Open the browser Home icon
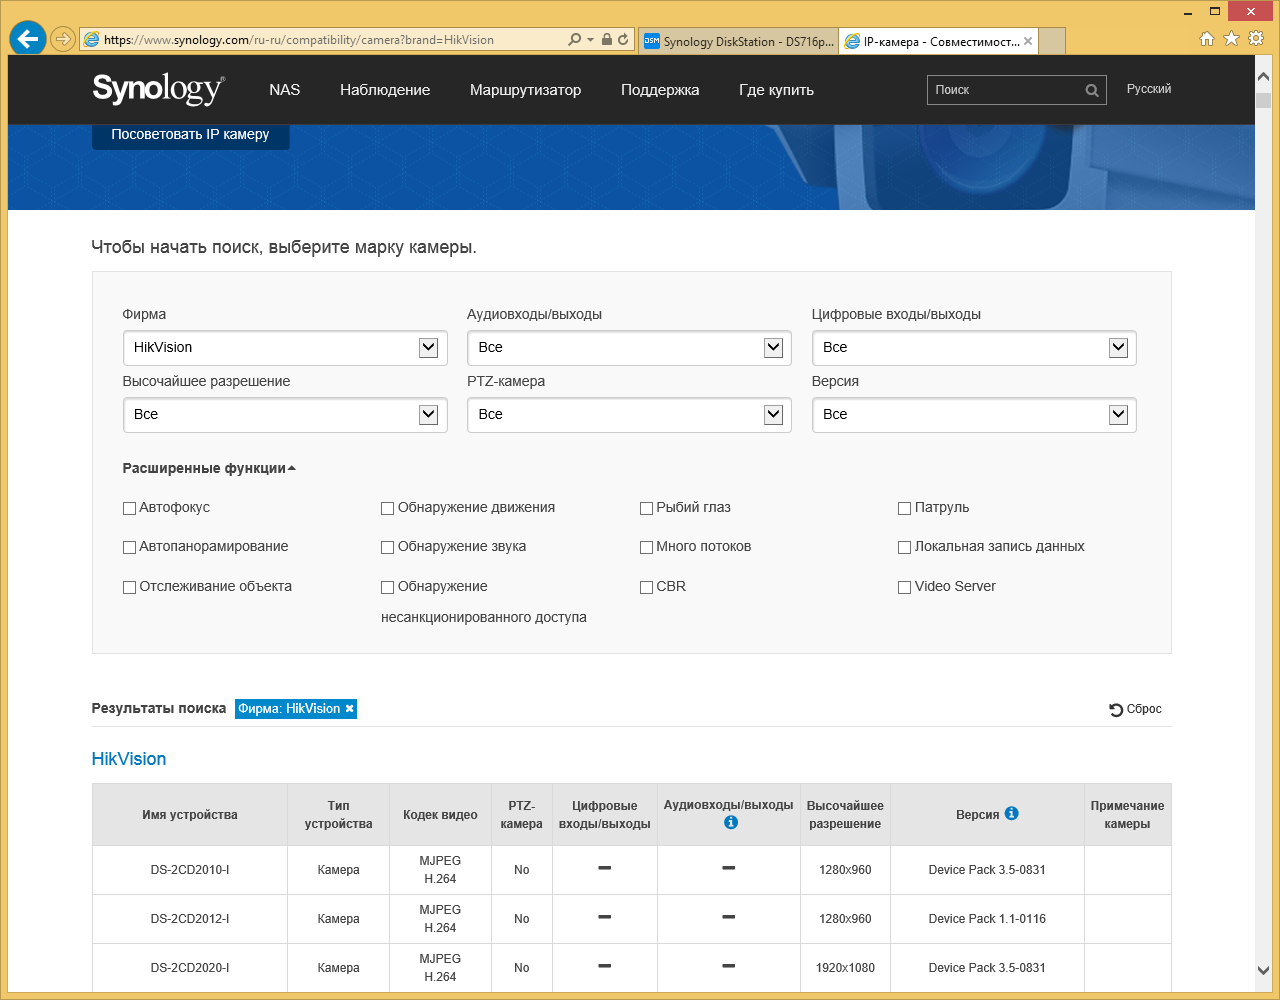 tap(1207, 39)
